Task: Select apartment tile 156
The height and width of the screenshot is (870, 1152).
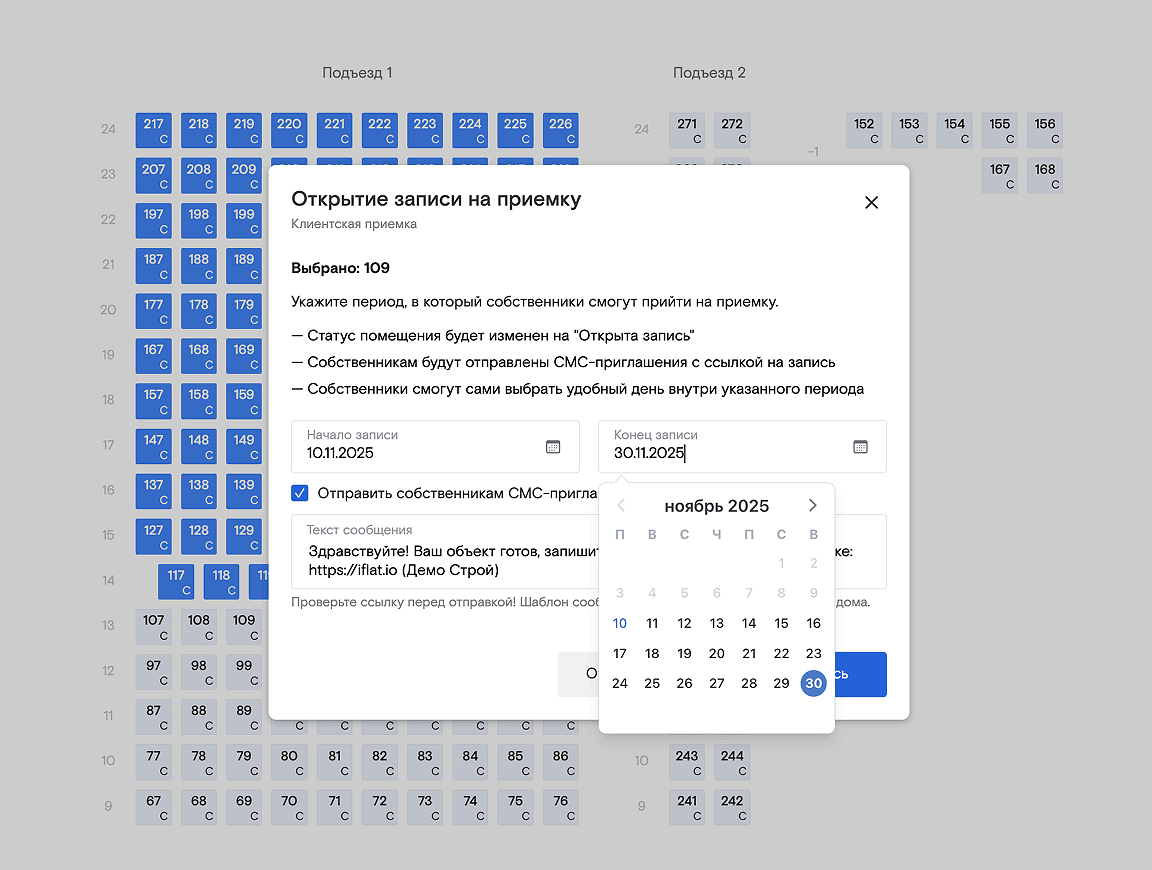Action: [x=1044, y=130]
